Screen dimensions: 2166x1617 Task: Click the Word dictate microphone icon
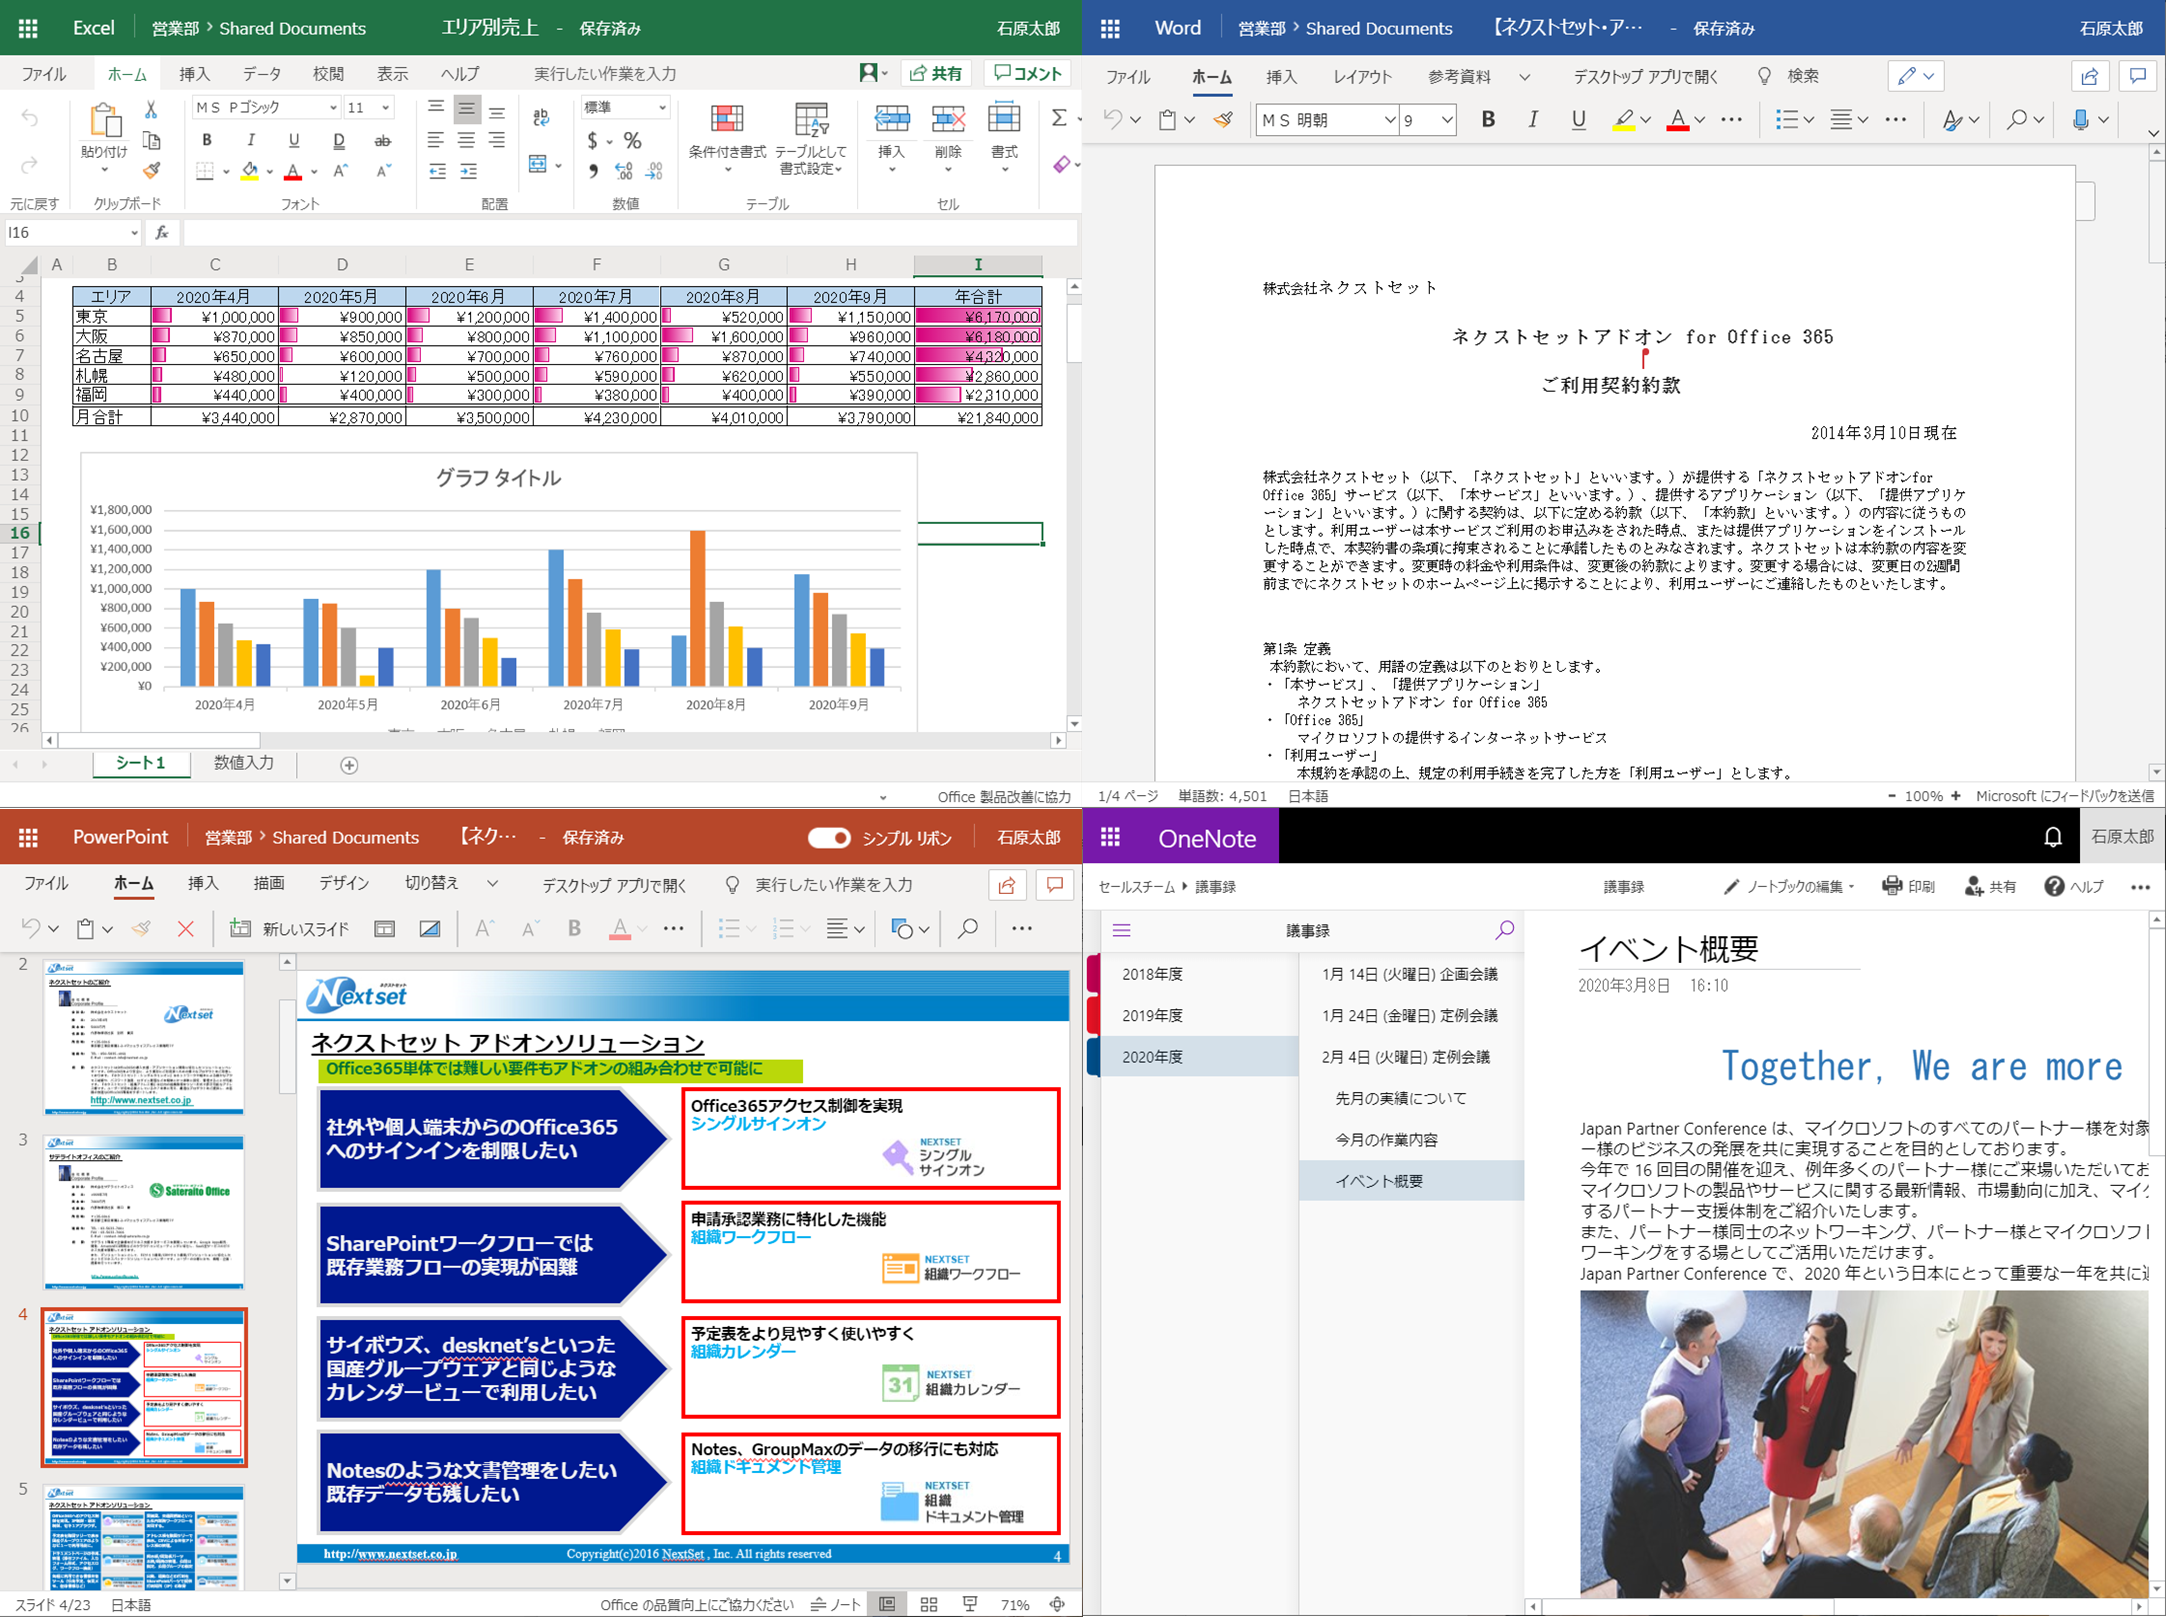[x=2080, y=120]
